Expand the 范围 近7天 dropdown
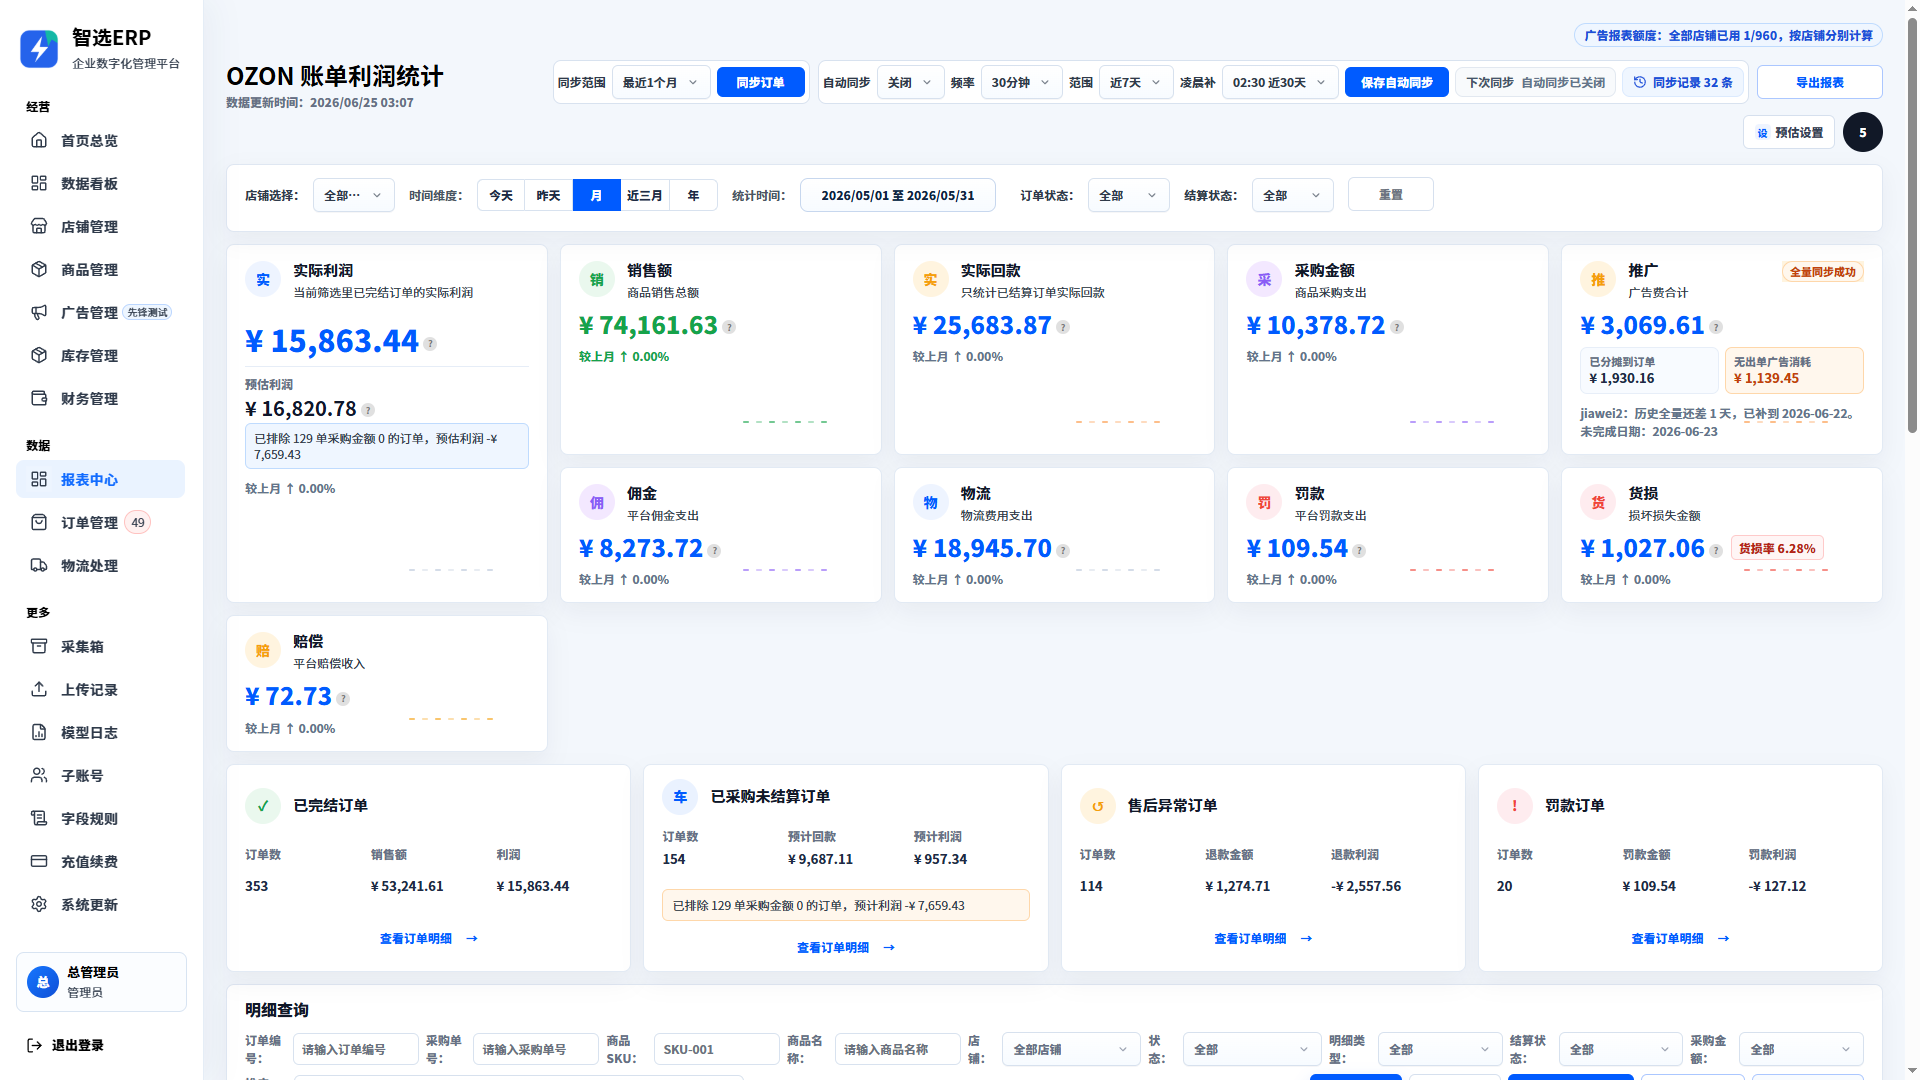 pyautogui.click(x=1136, y=82)
